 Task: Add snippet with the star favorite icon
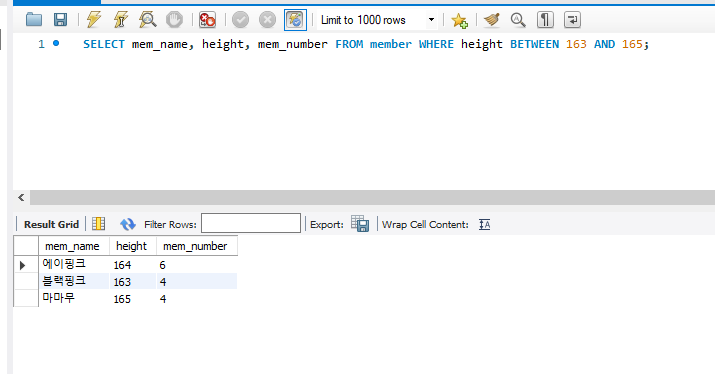(x=459, y=20)
